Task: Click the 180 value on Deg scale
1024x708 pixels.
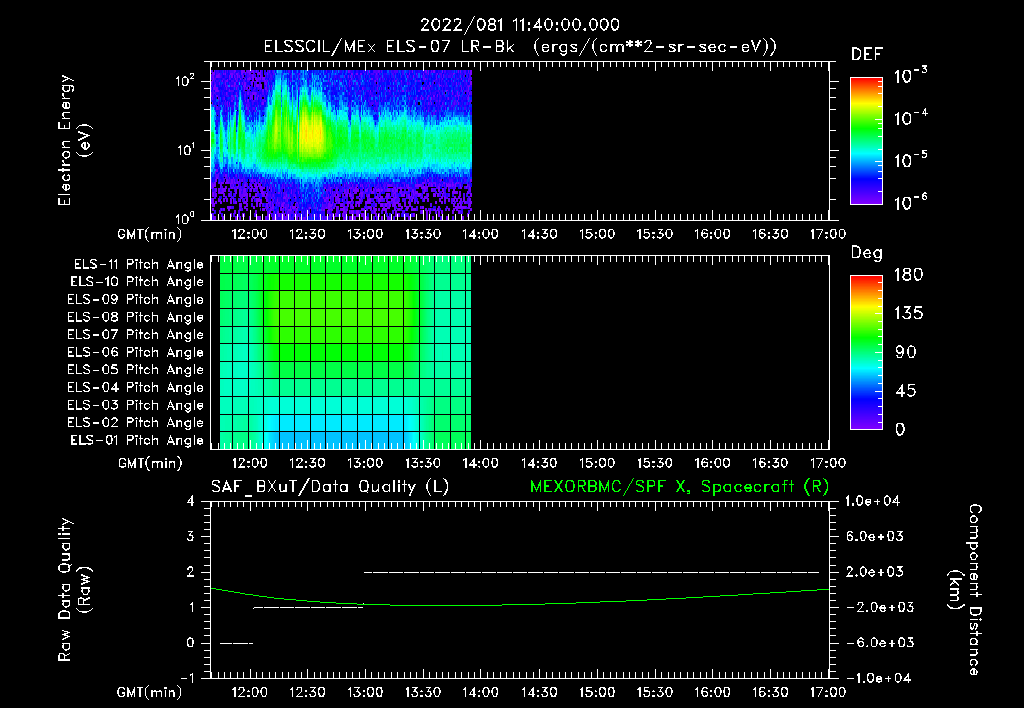Action: [908, 275]
